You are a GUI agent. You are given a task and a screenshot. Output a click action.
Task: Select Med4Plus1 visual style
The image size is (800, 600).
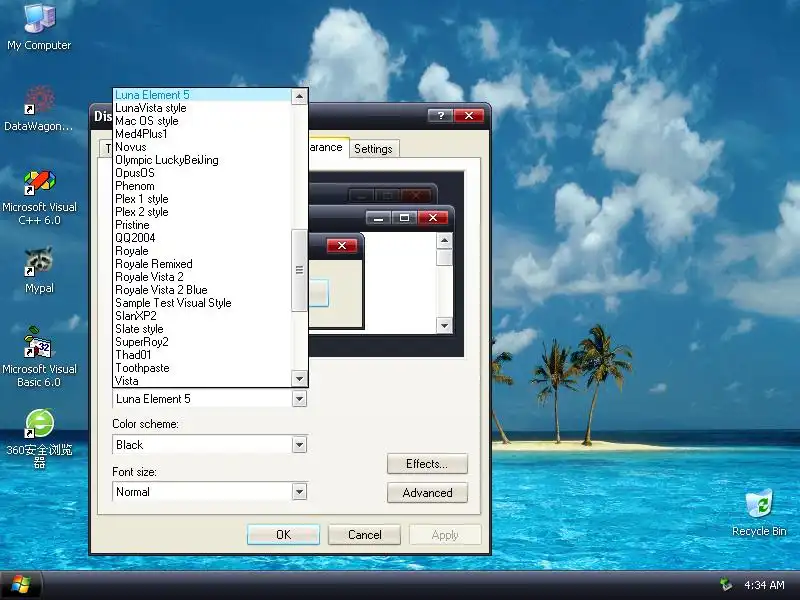pyautogui.click(x=202, y=134)
